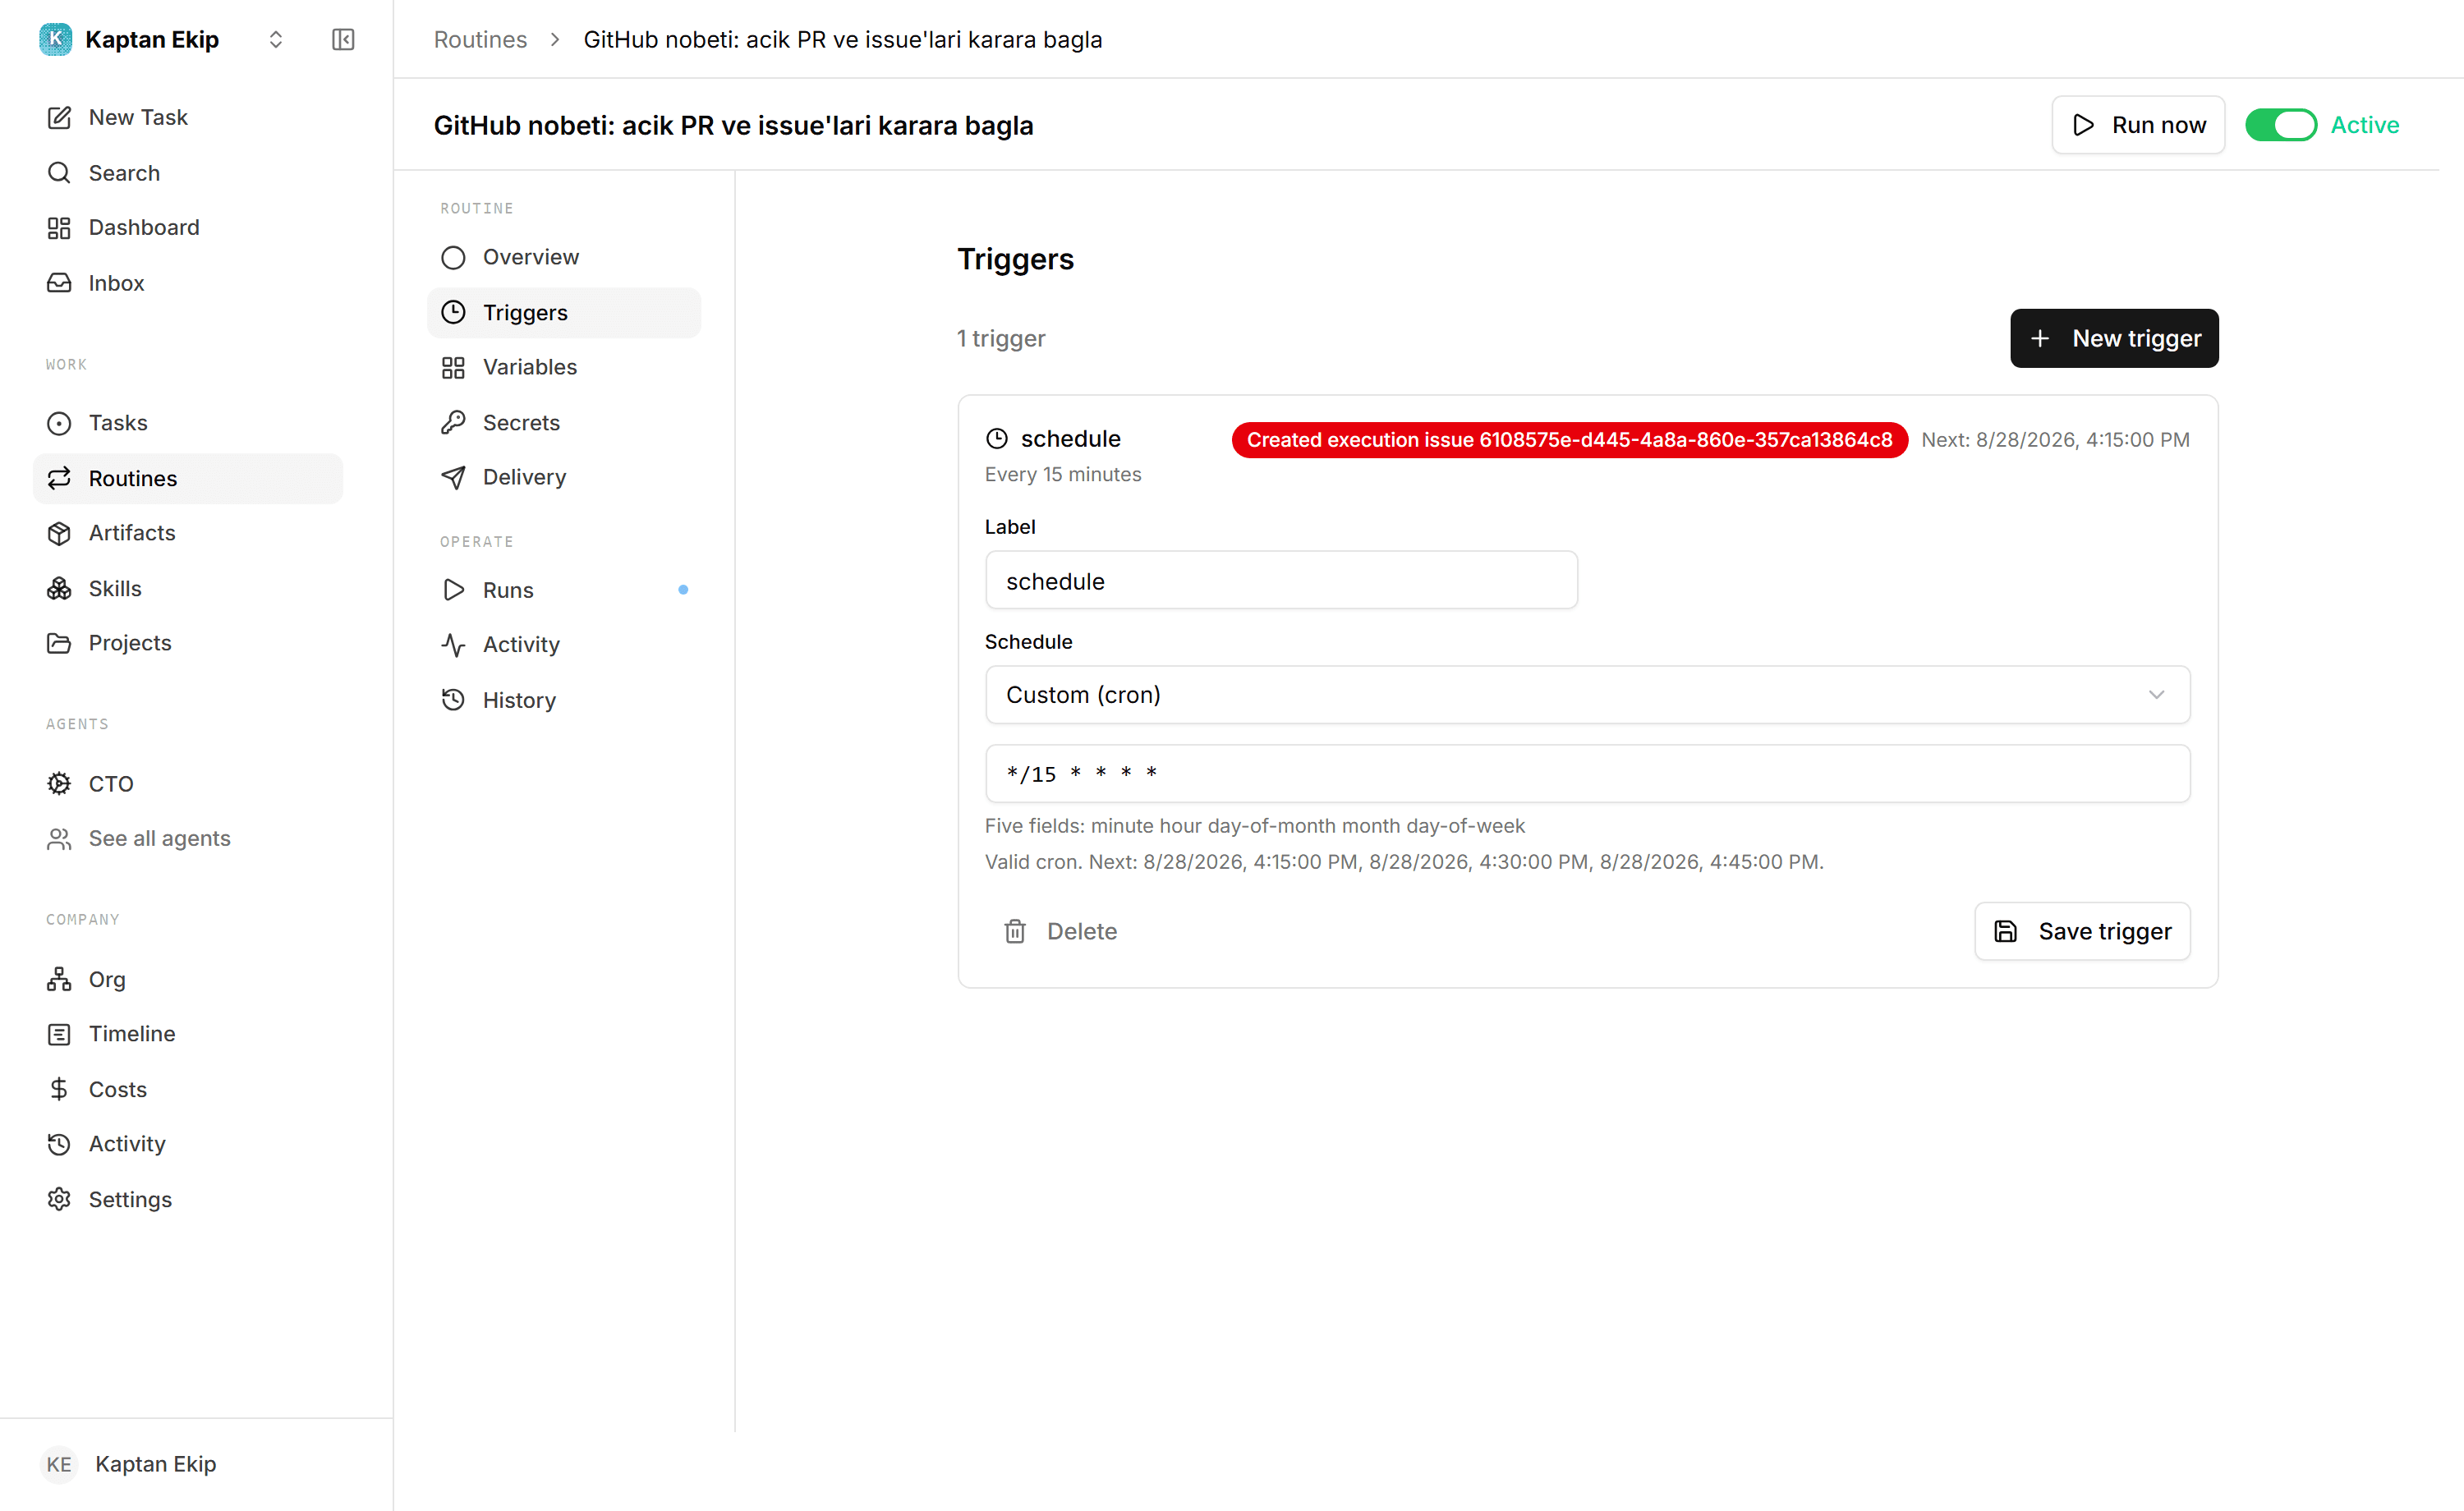Click the cron expression field

1587,774
